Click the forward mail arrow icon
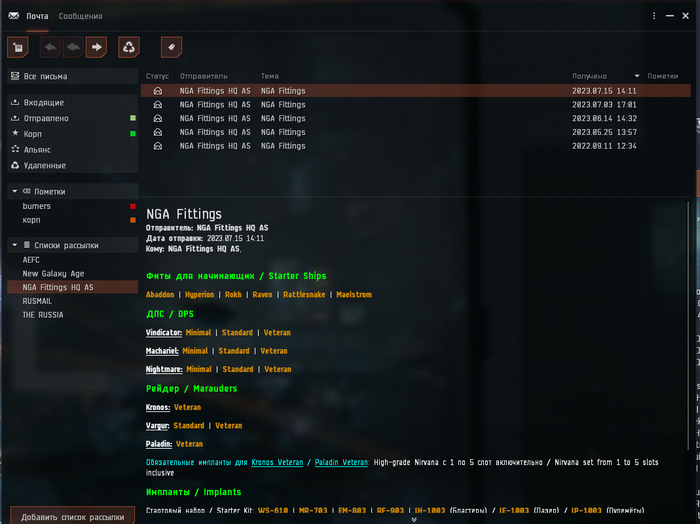Image resolution: width=700 pixels, height=524 pixels. click(96, 47)
